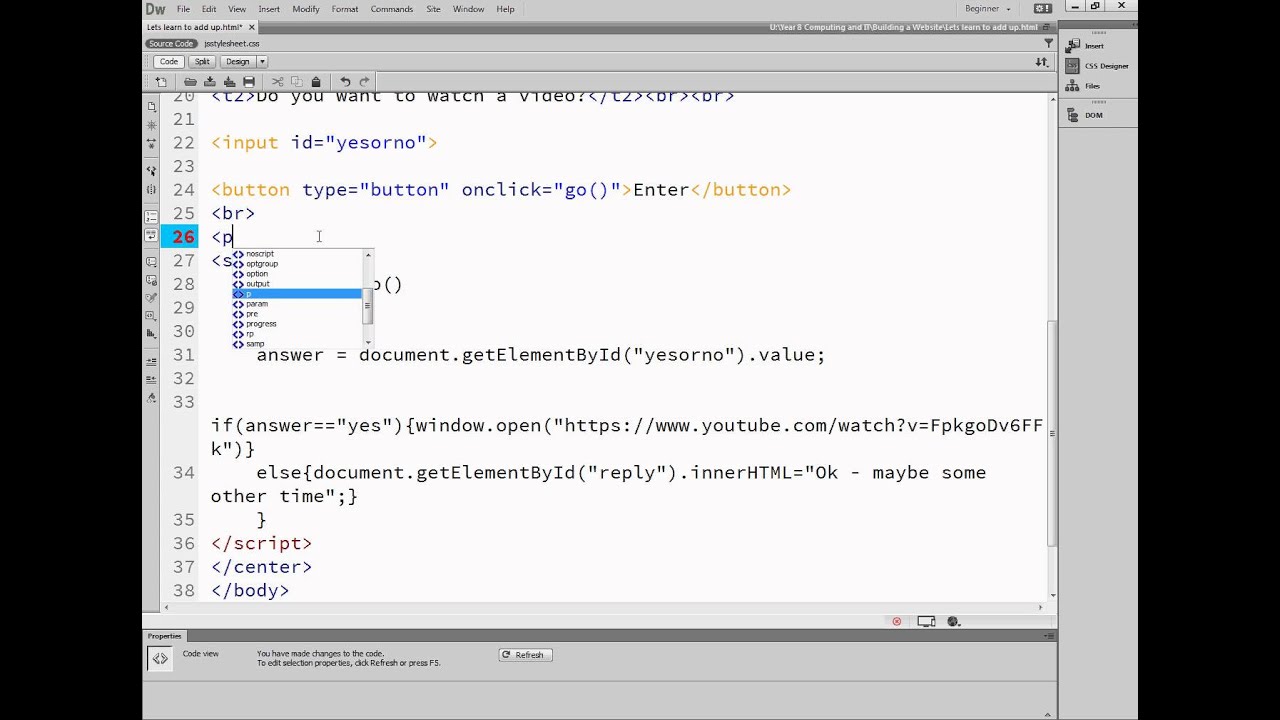Click the Redo arrow icon

(364, 82)
